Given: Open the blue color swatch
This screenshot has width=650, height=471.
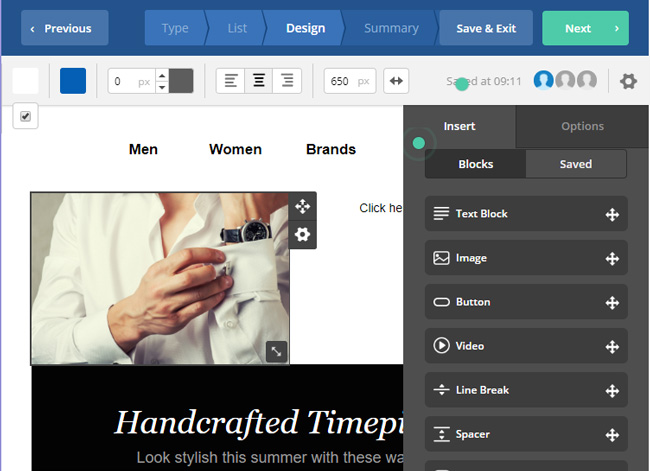Looking at the screenshot, I should (x=73, y=81).
